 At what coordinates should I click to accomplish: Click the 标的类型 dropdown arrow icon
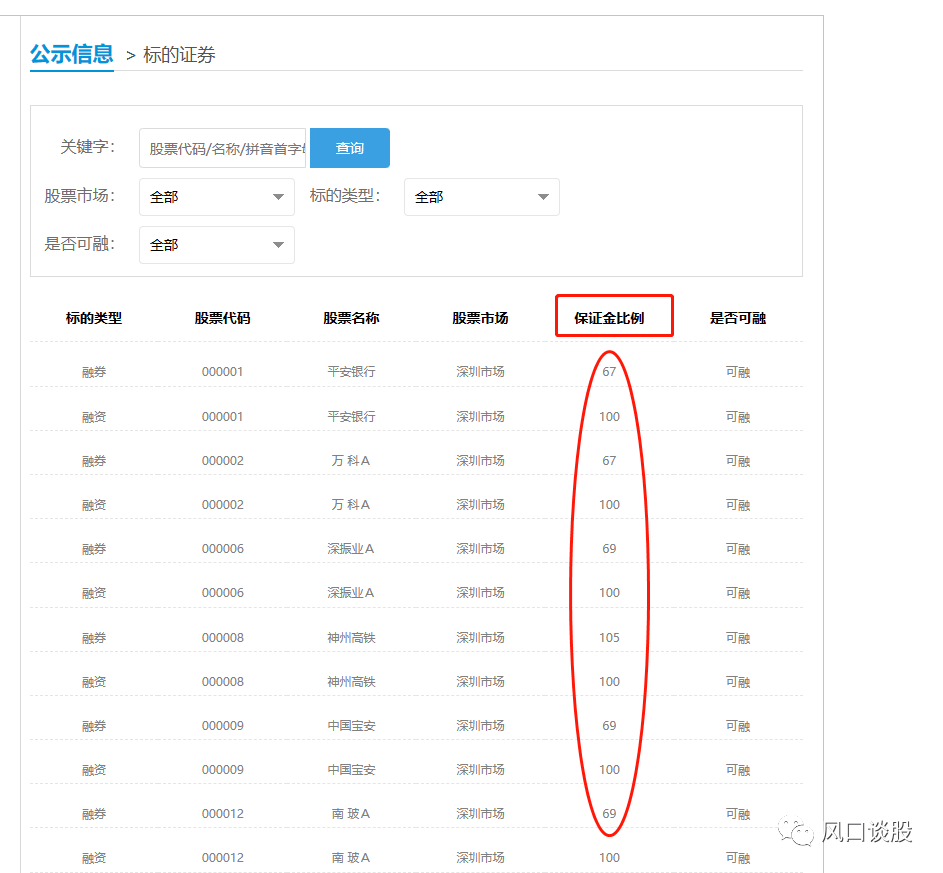point(544,197)
